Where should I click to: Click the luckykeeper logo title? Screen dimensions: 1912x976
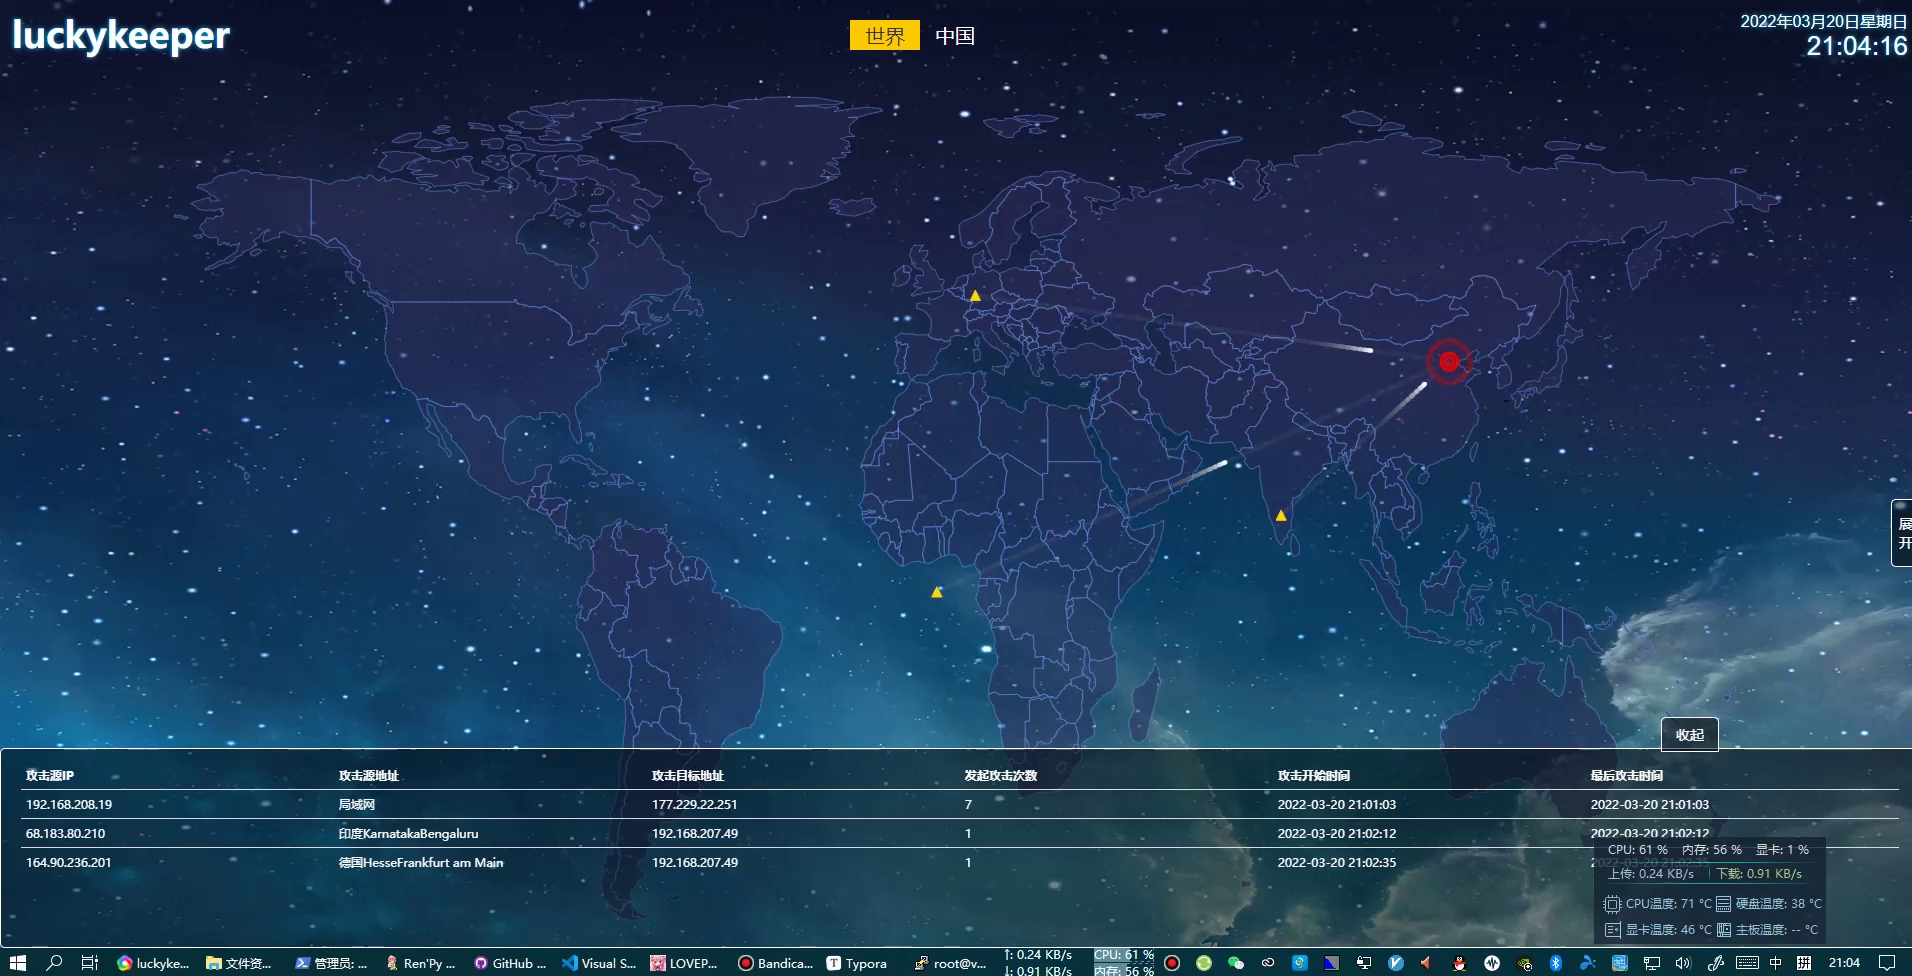[x=120, y=36]
